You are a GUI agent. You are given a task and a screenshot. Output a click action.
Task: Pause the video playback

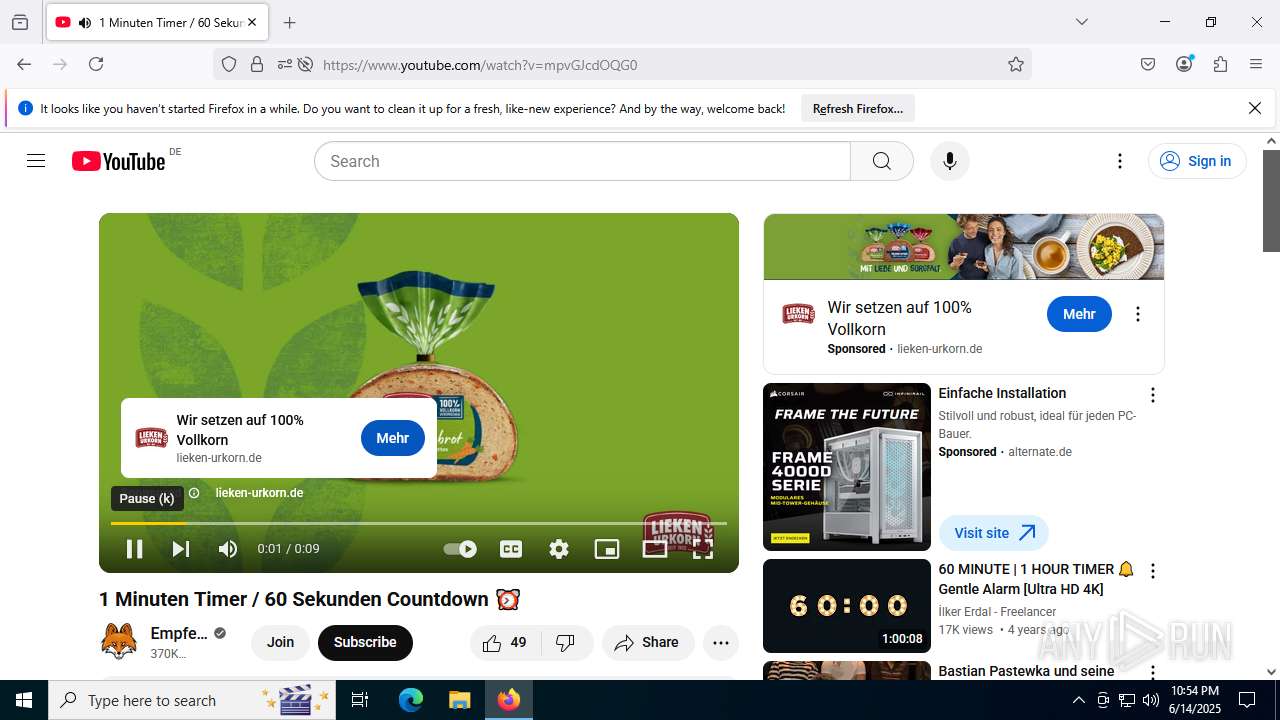pyautogui.click(x=134, y=549)
